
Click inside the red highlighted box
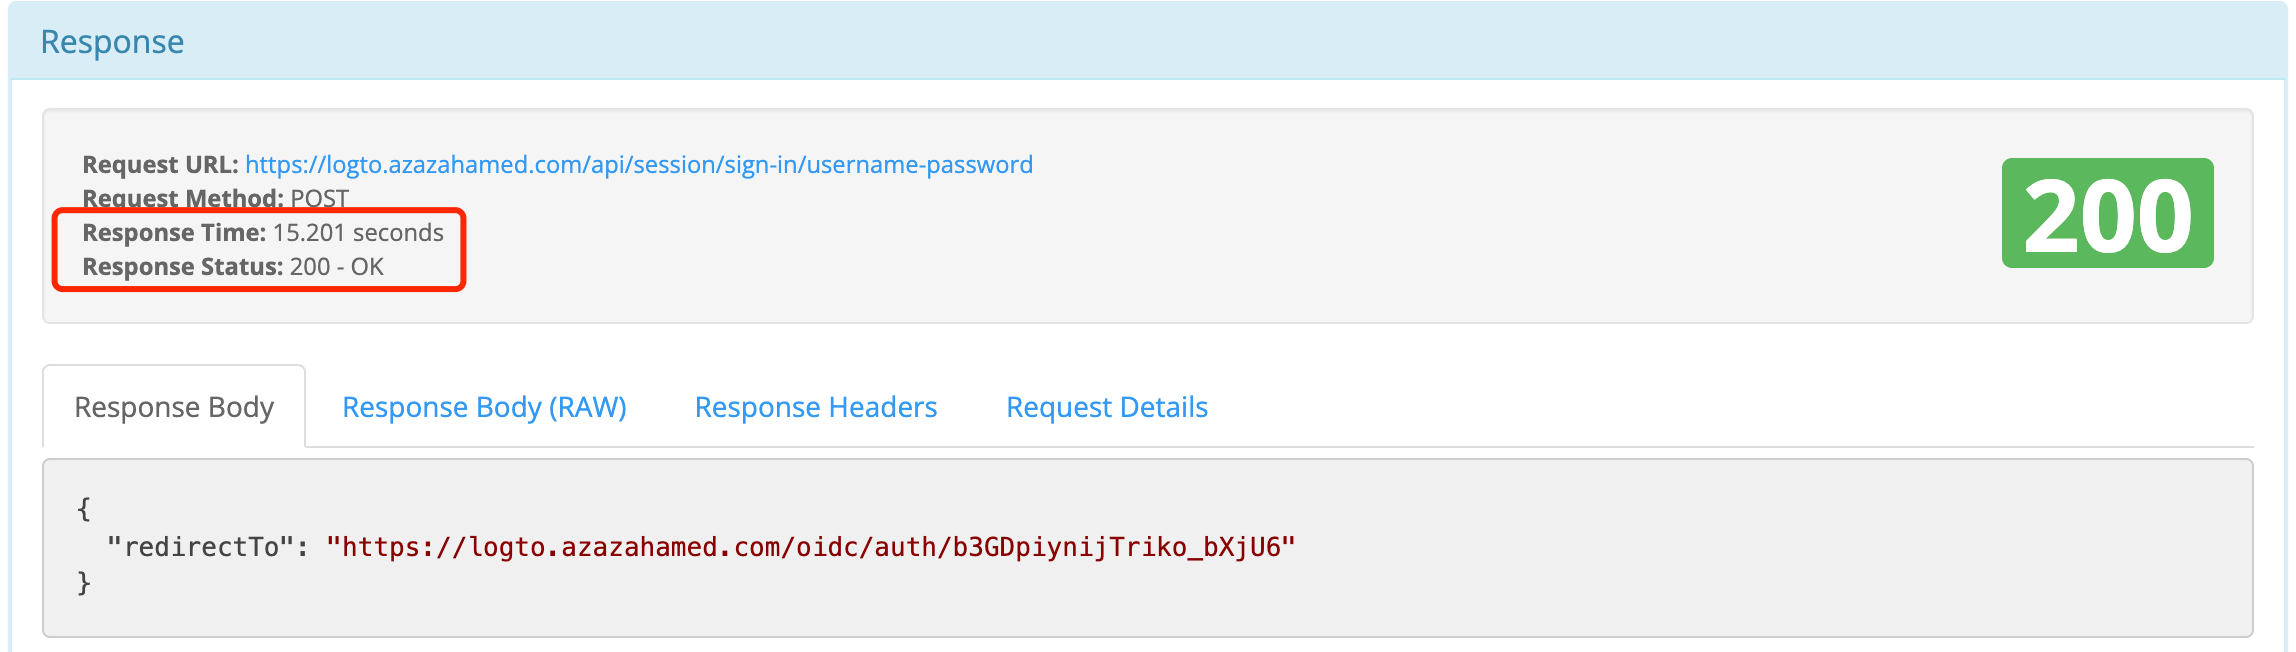[x=260, y=250]
